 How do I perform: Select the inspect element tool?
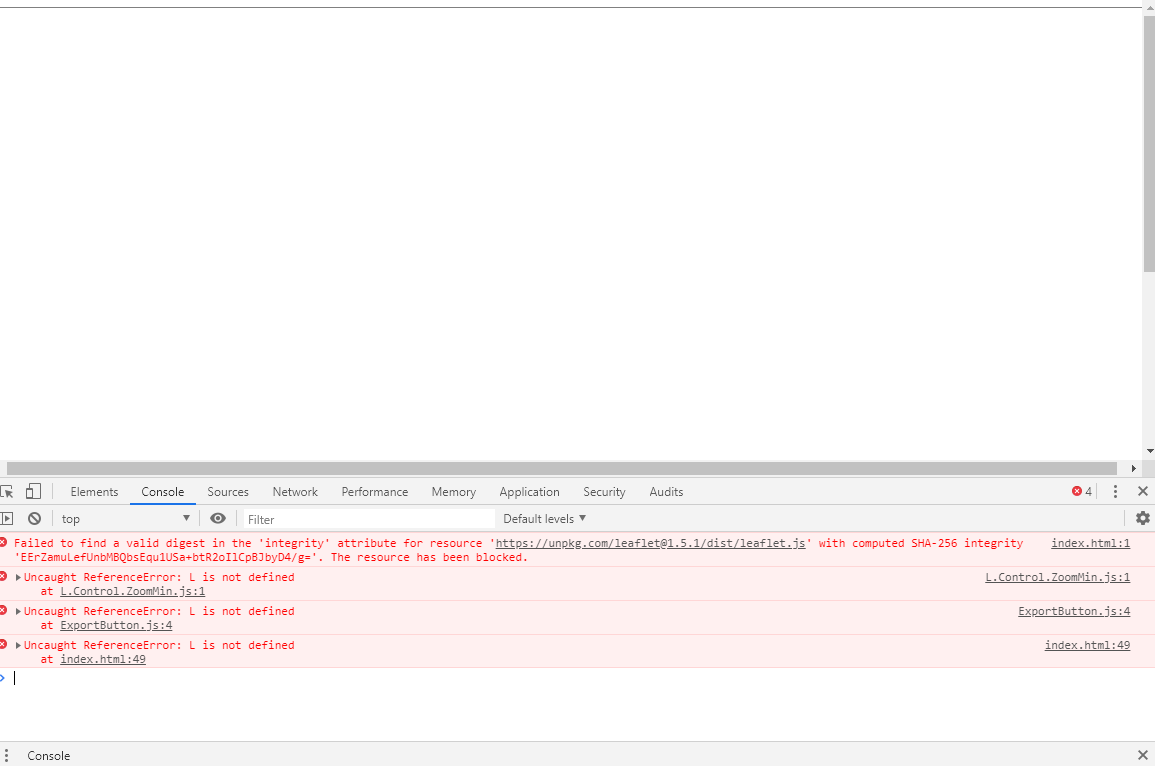pos(8,491)
